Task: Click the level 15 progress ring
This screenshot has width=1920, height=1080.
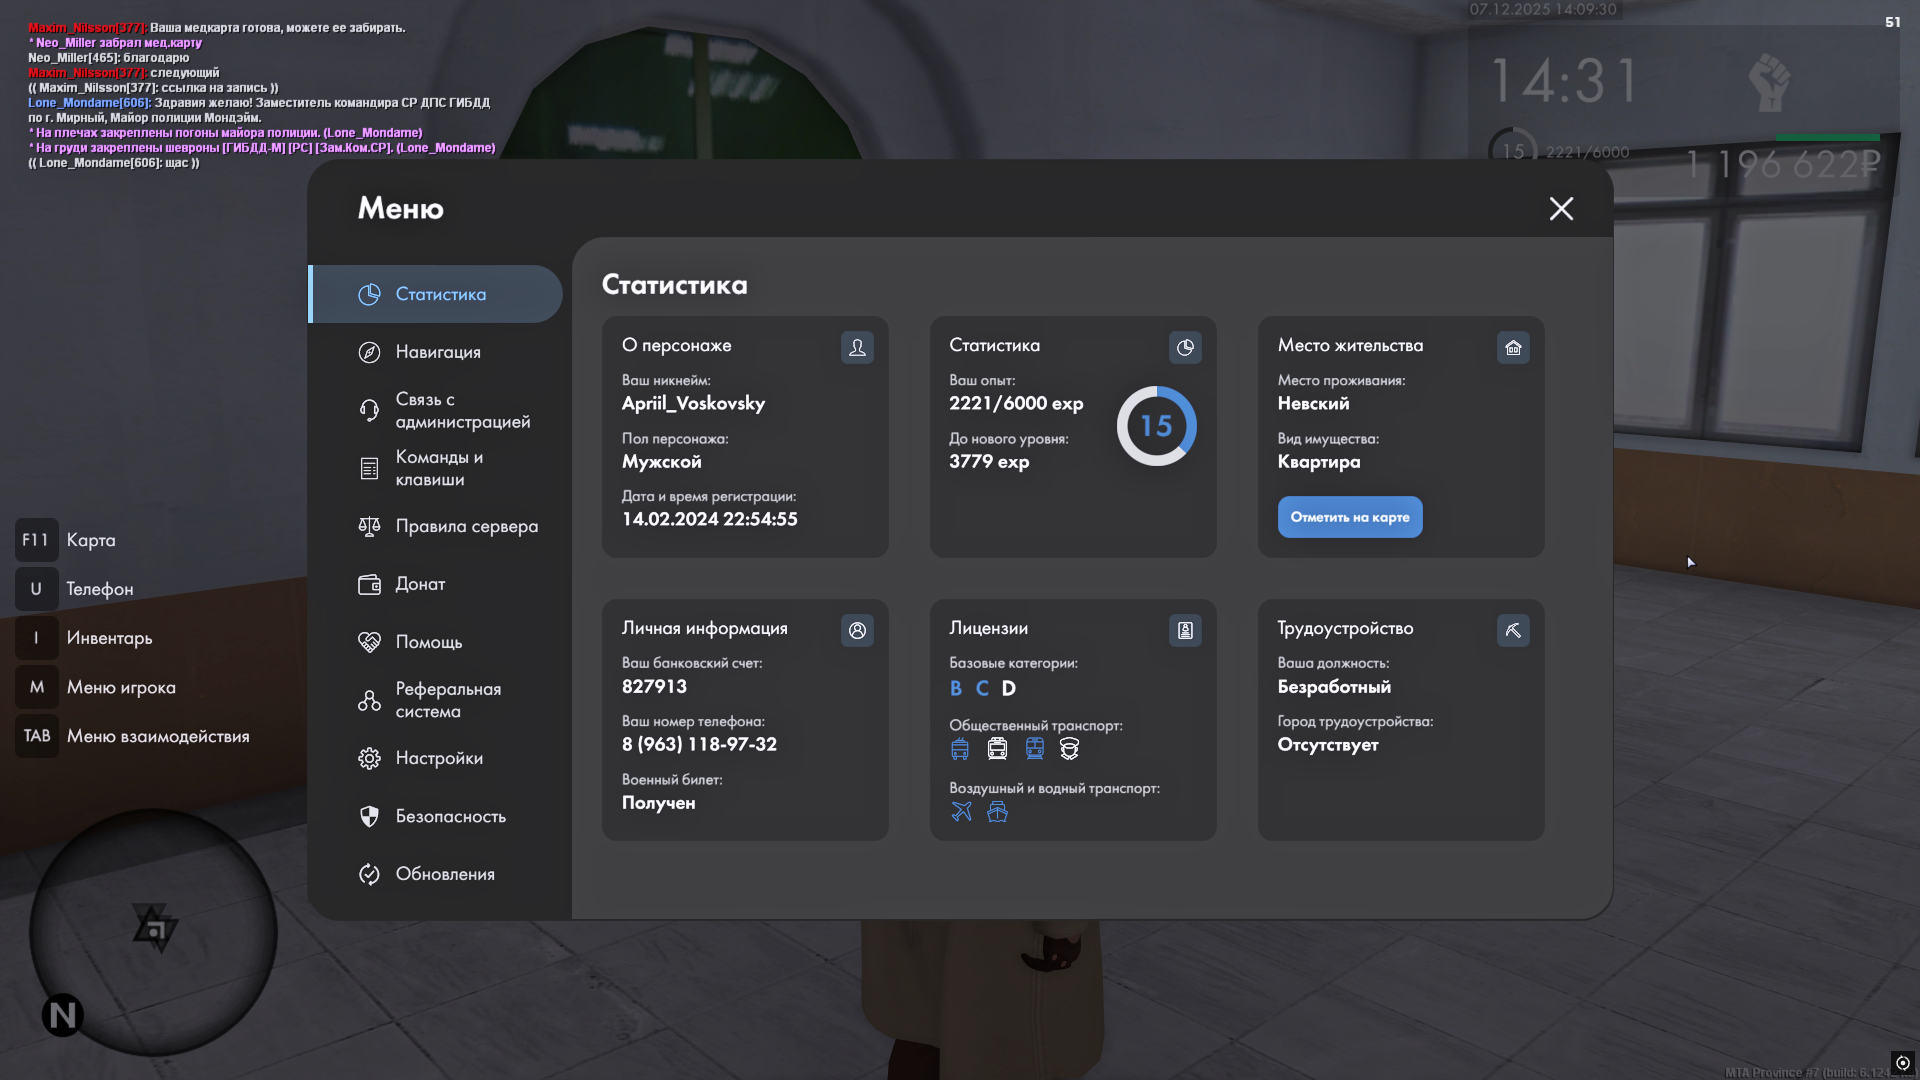Action: point(1156,426)
